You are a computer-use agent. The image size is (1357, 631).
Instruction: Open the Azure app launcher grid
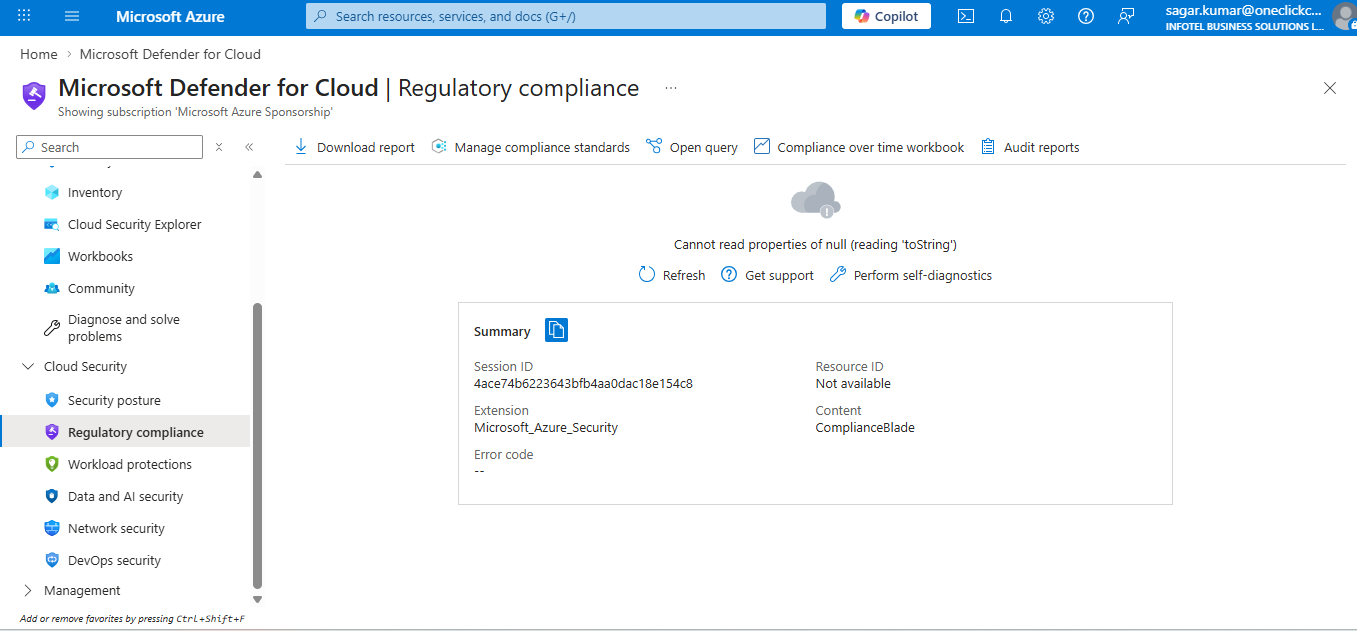pos(25,16)
